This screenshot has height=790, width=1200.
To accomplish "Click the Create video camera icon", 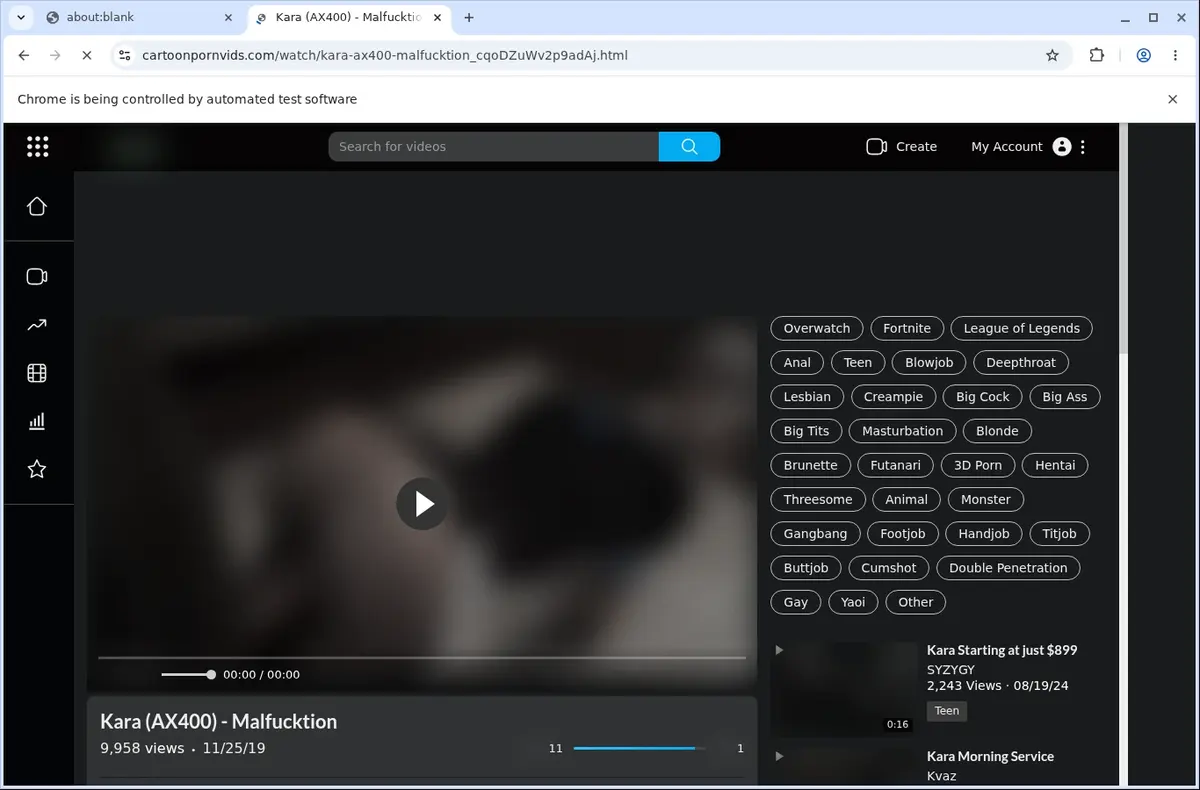I will coord(877,146).
